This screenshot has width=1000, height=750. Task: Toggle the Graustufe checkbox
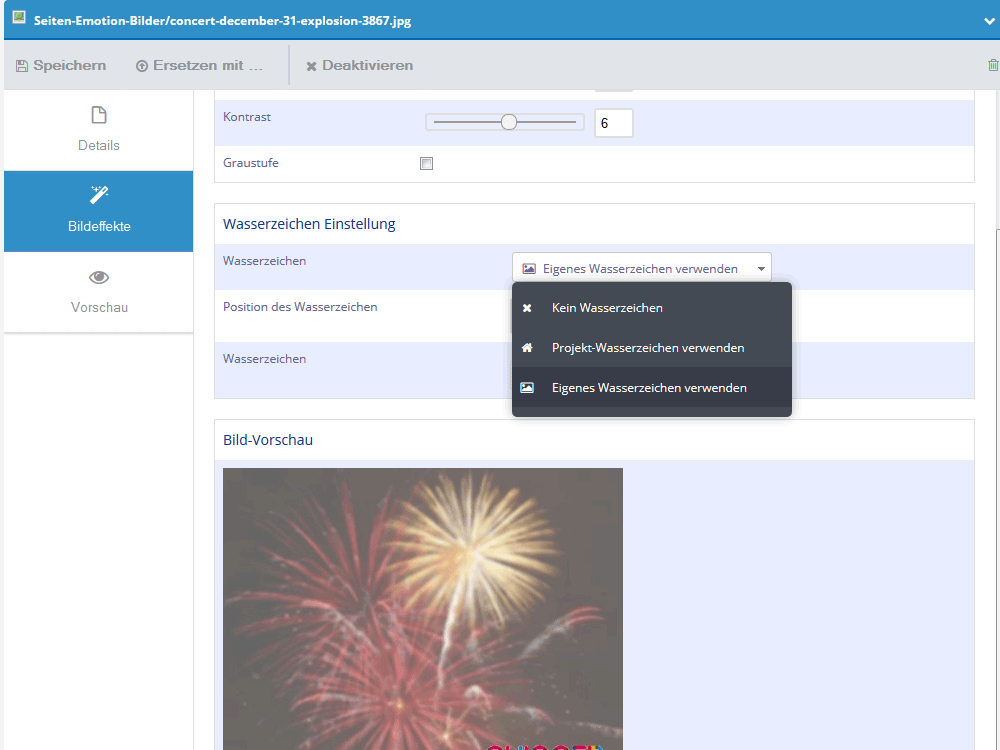tap(427, 163)
